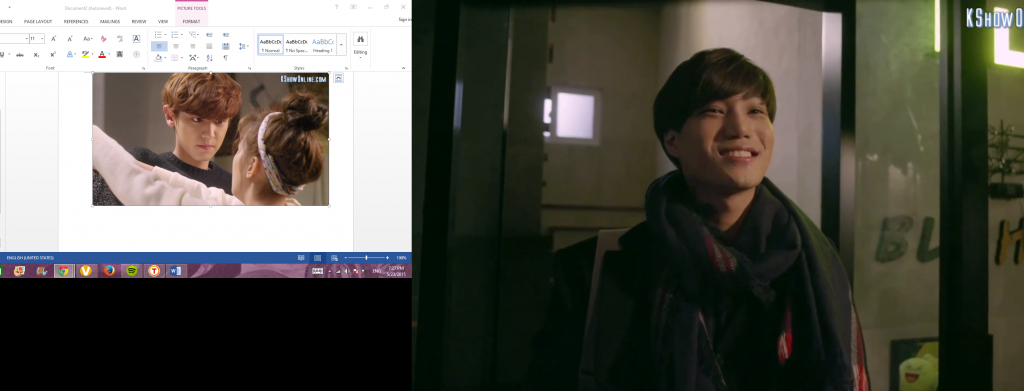Open the Picture Tools FORMAT tab

click(191, 22)
